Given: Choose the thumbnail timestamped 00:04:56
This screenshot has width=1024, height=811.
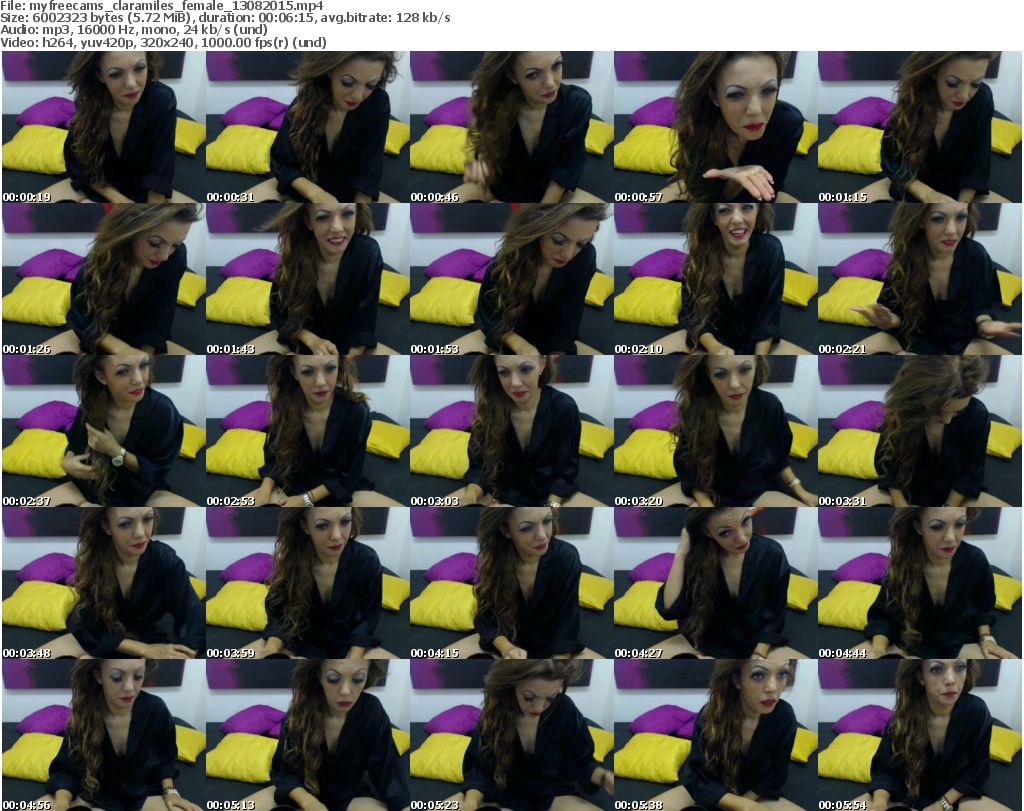Looking at the screenshot, I should pos(103,735).
